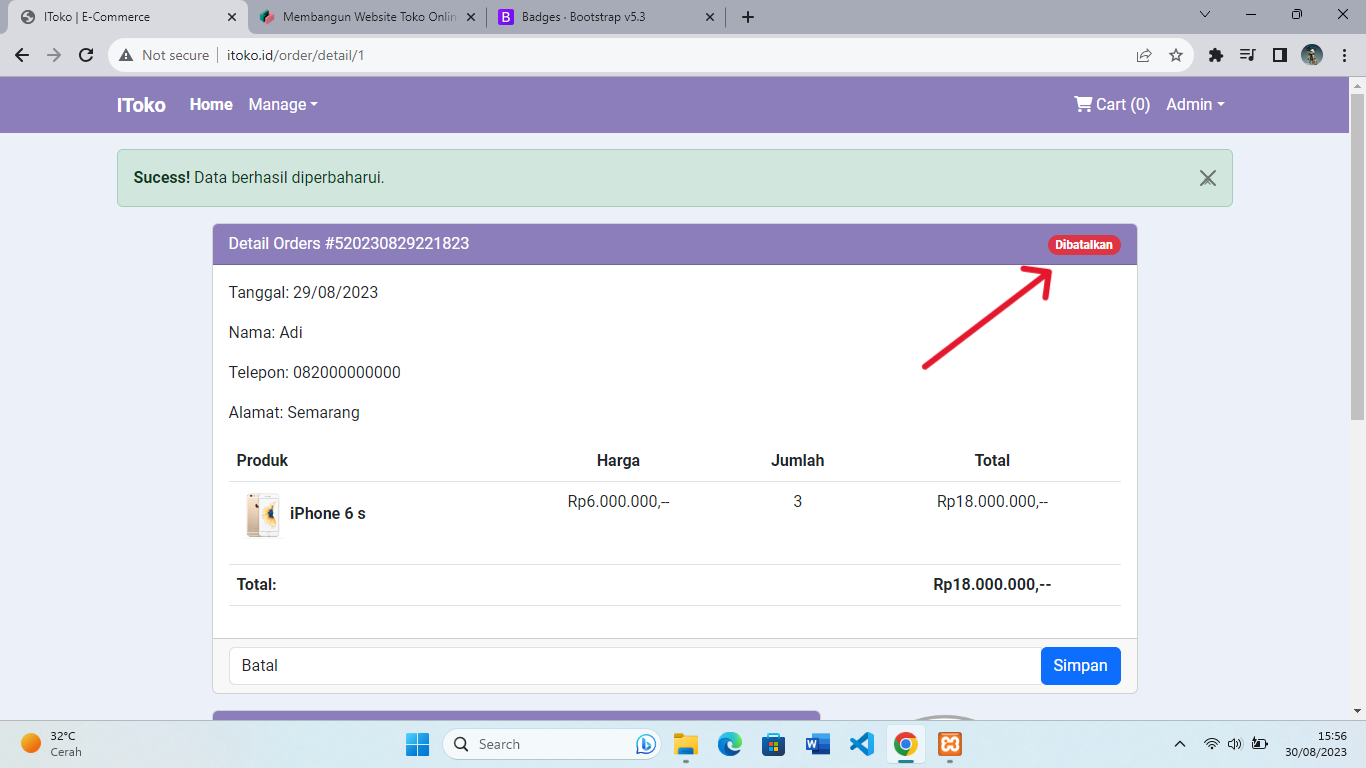Open the Manage dropdown in the navbar
The image size is (1366, 768).
[x=281, y=104]
